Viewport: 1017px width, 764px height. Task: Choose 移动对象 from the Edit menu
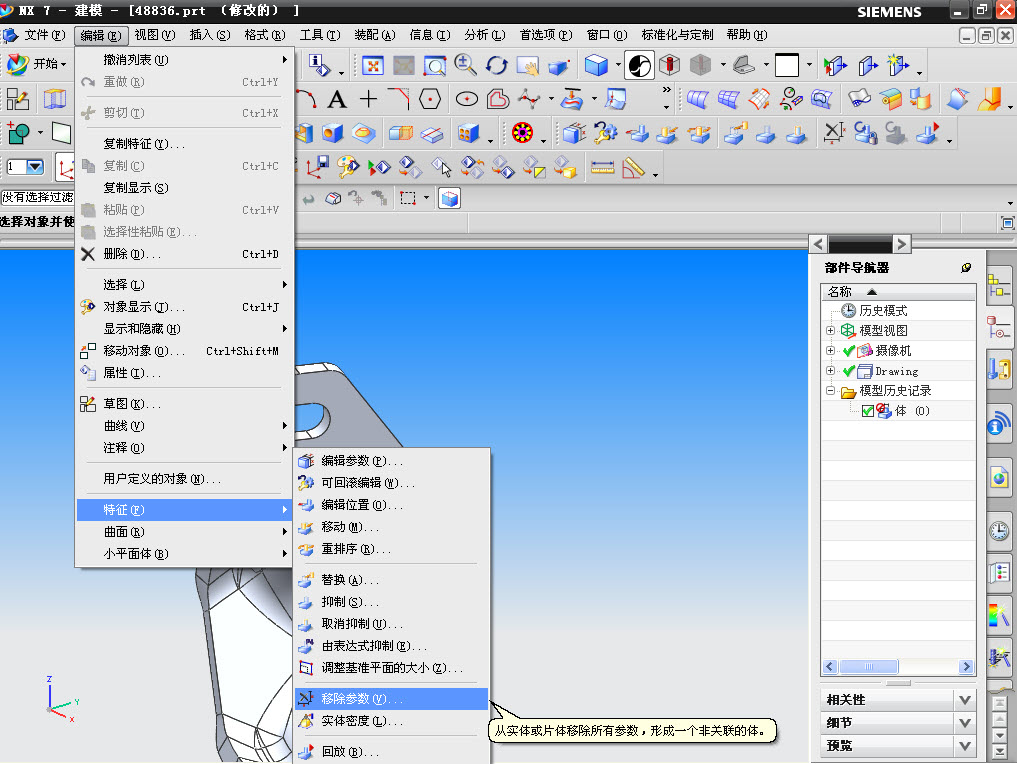pos(184,351)
